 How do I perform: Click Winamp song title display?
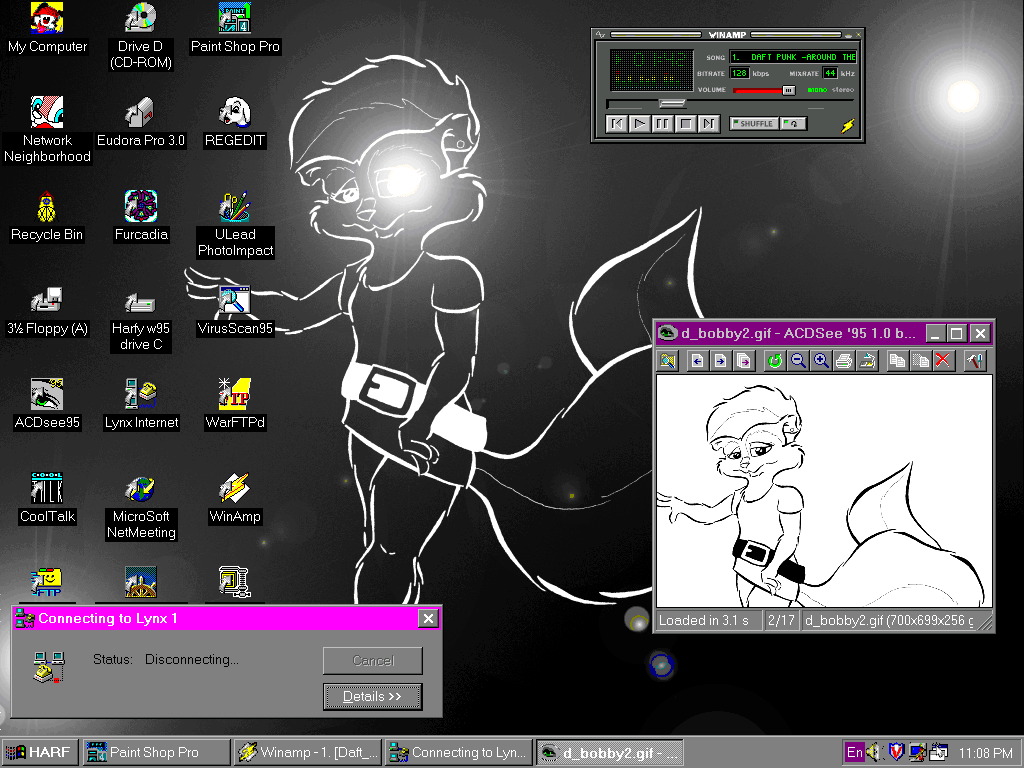(x=793, y=57)
